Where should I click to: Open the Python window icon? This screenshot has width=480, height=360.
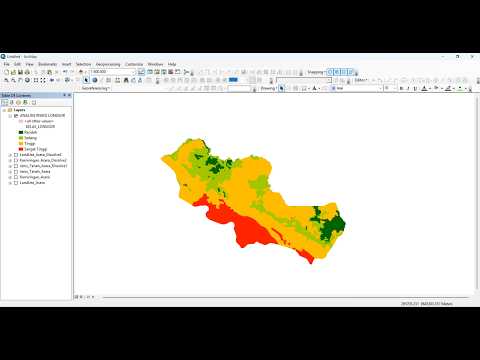pos(178,72)
